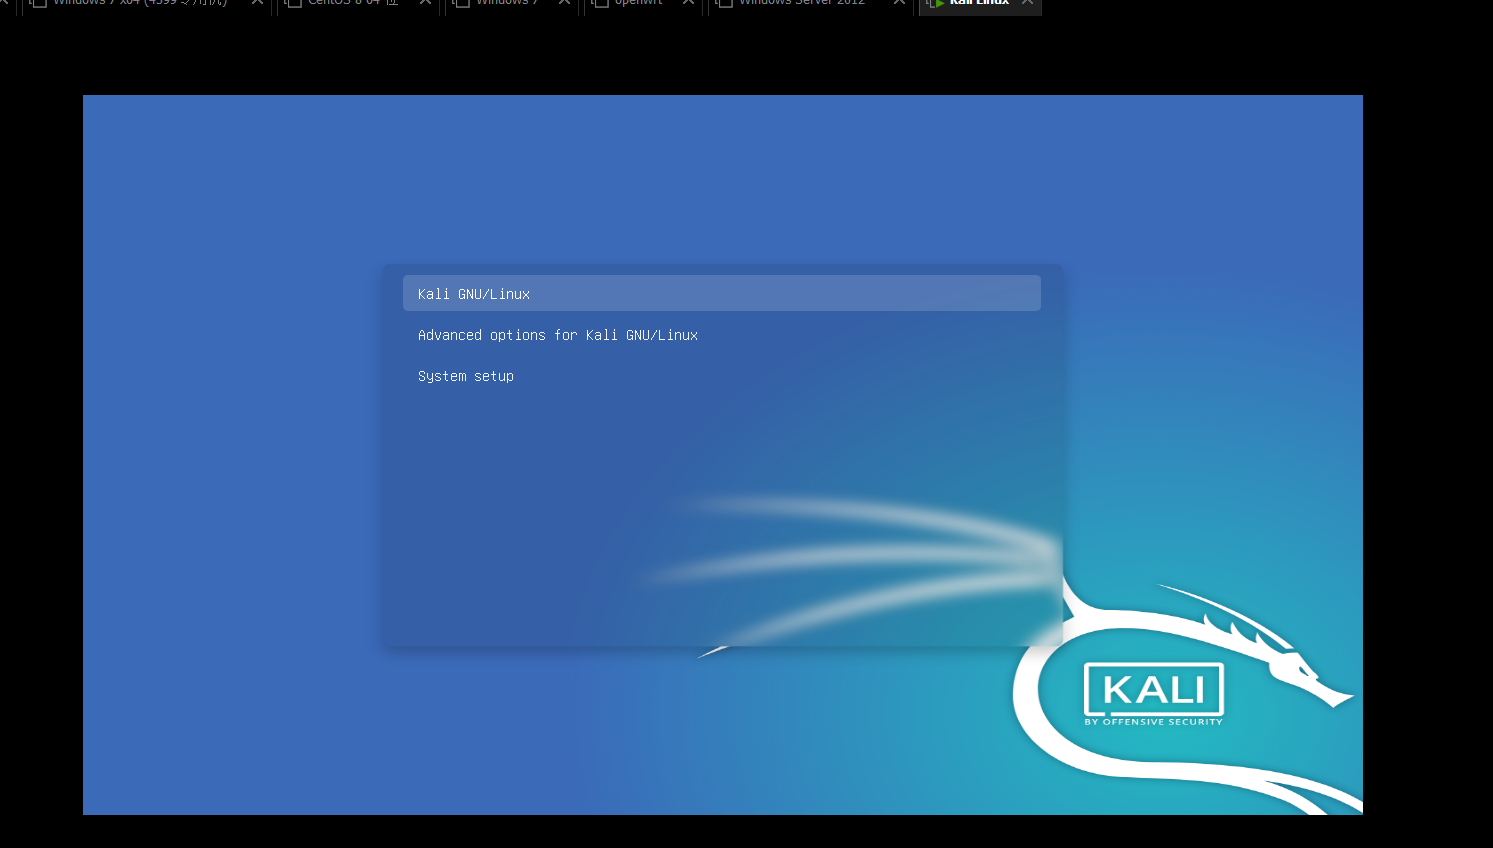This screenshot has width=1493, height=848.
Task: Close the openwrt tab
Action: click(x=688, y=3)
